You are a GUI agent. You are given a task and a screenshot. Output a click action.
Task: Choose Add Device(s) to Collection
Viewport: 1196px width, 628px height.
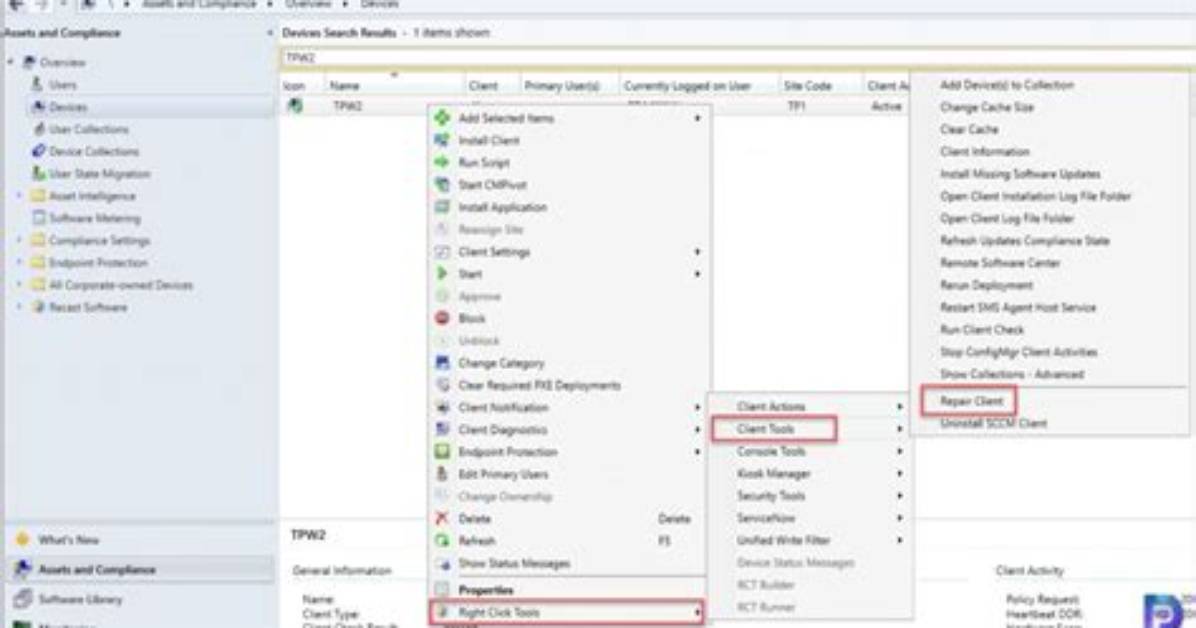(x=1007, y=85)
